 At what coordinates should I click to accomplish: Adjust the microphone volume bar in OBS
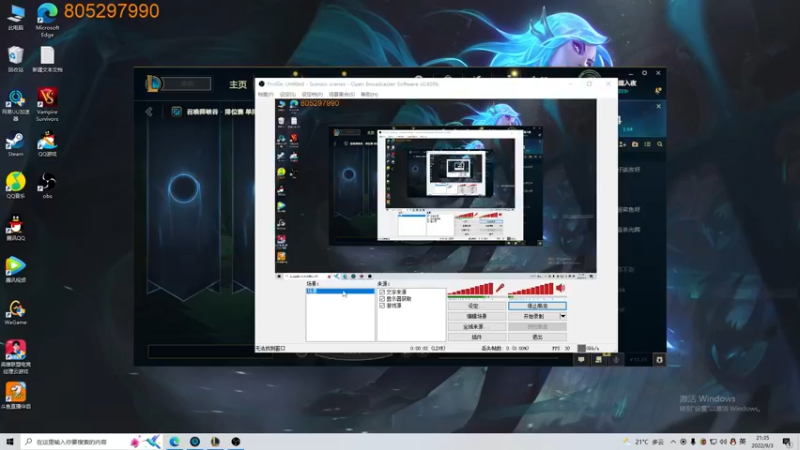click(x=470, y=290)
